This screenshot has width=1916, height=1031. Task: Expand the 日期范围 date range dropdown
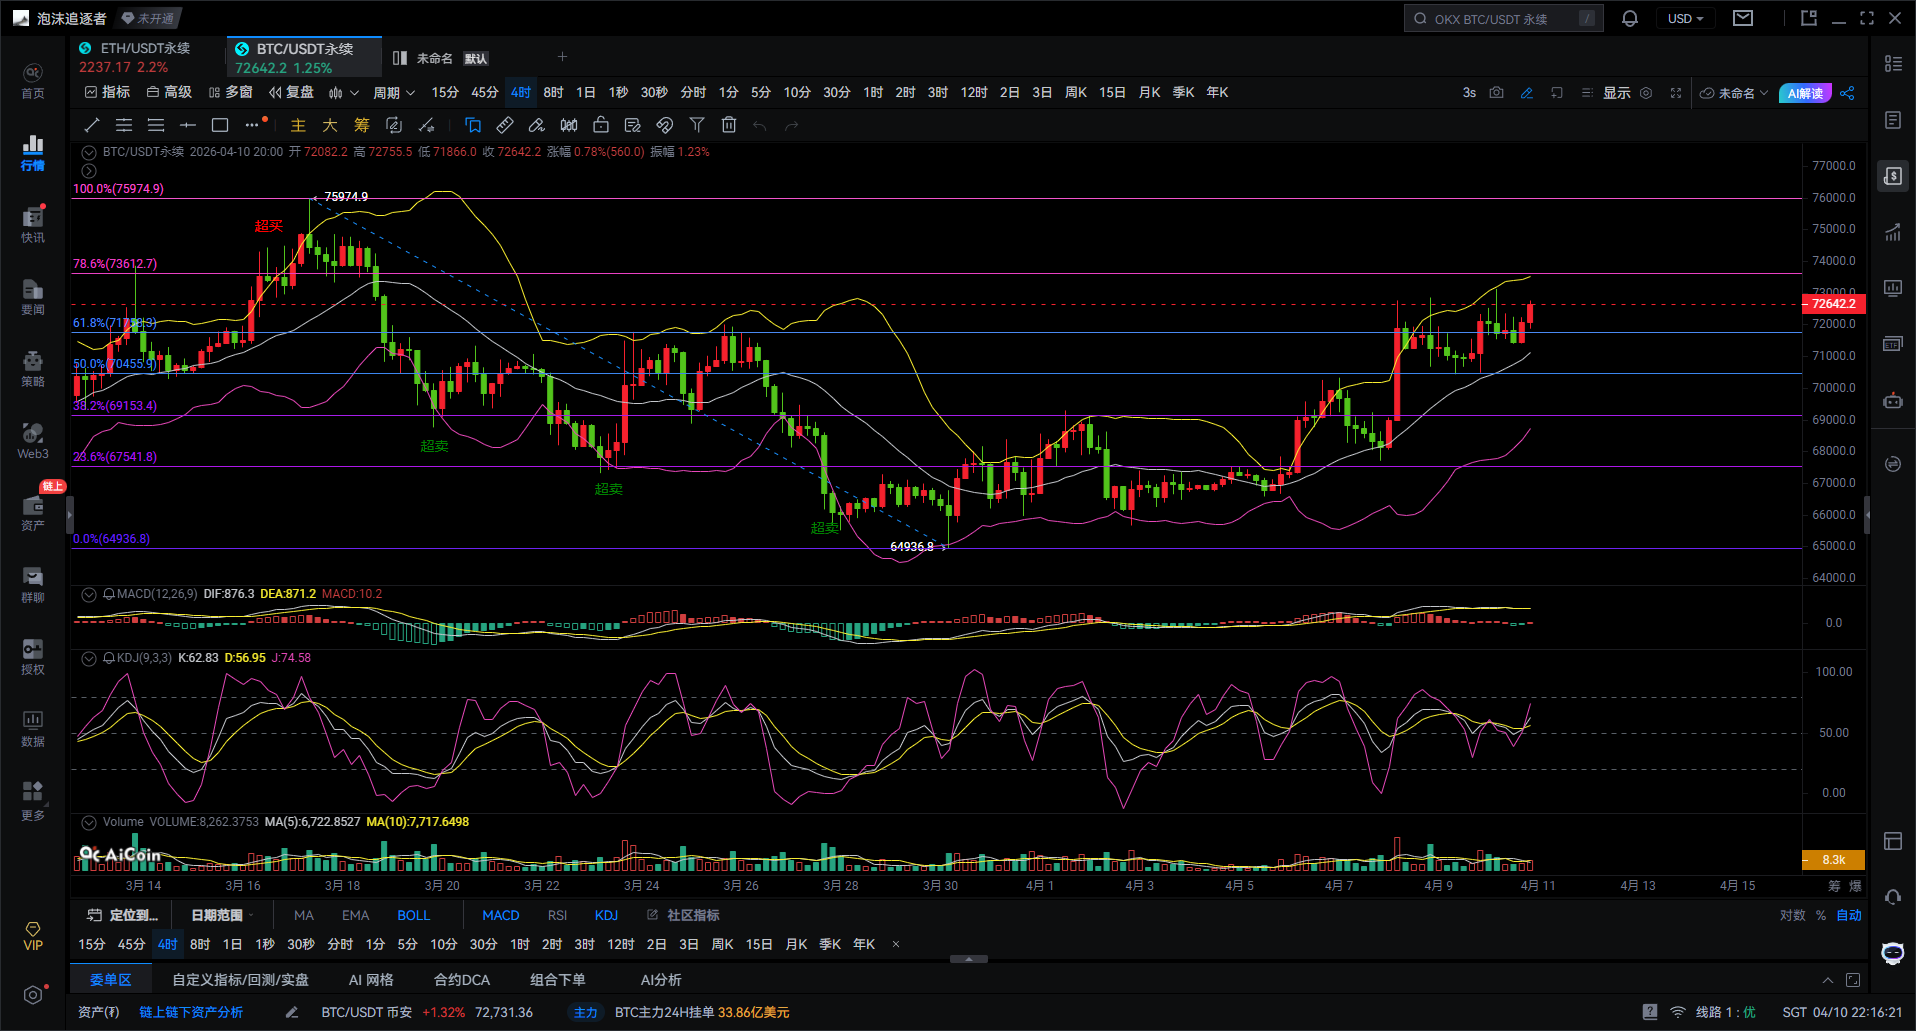coord(221,915)
